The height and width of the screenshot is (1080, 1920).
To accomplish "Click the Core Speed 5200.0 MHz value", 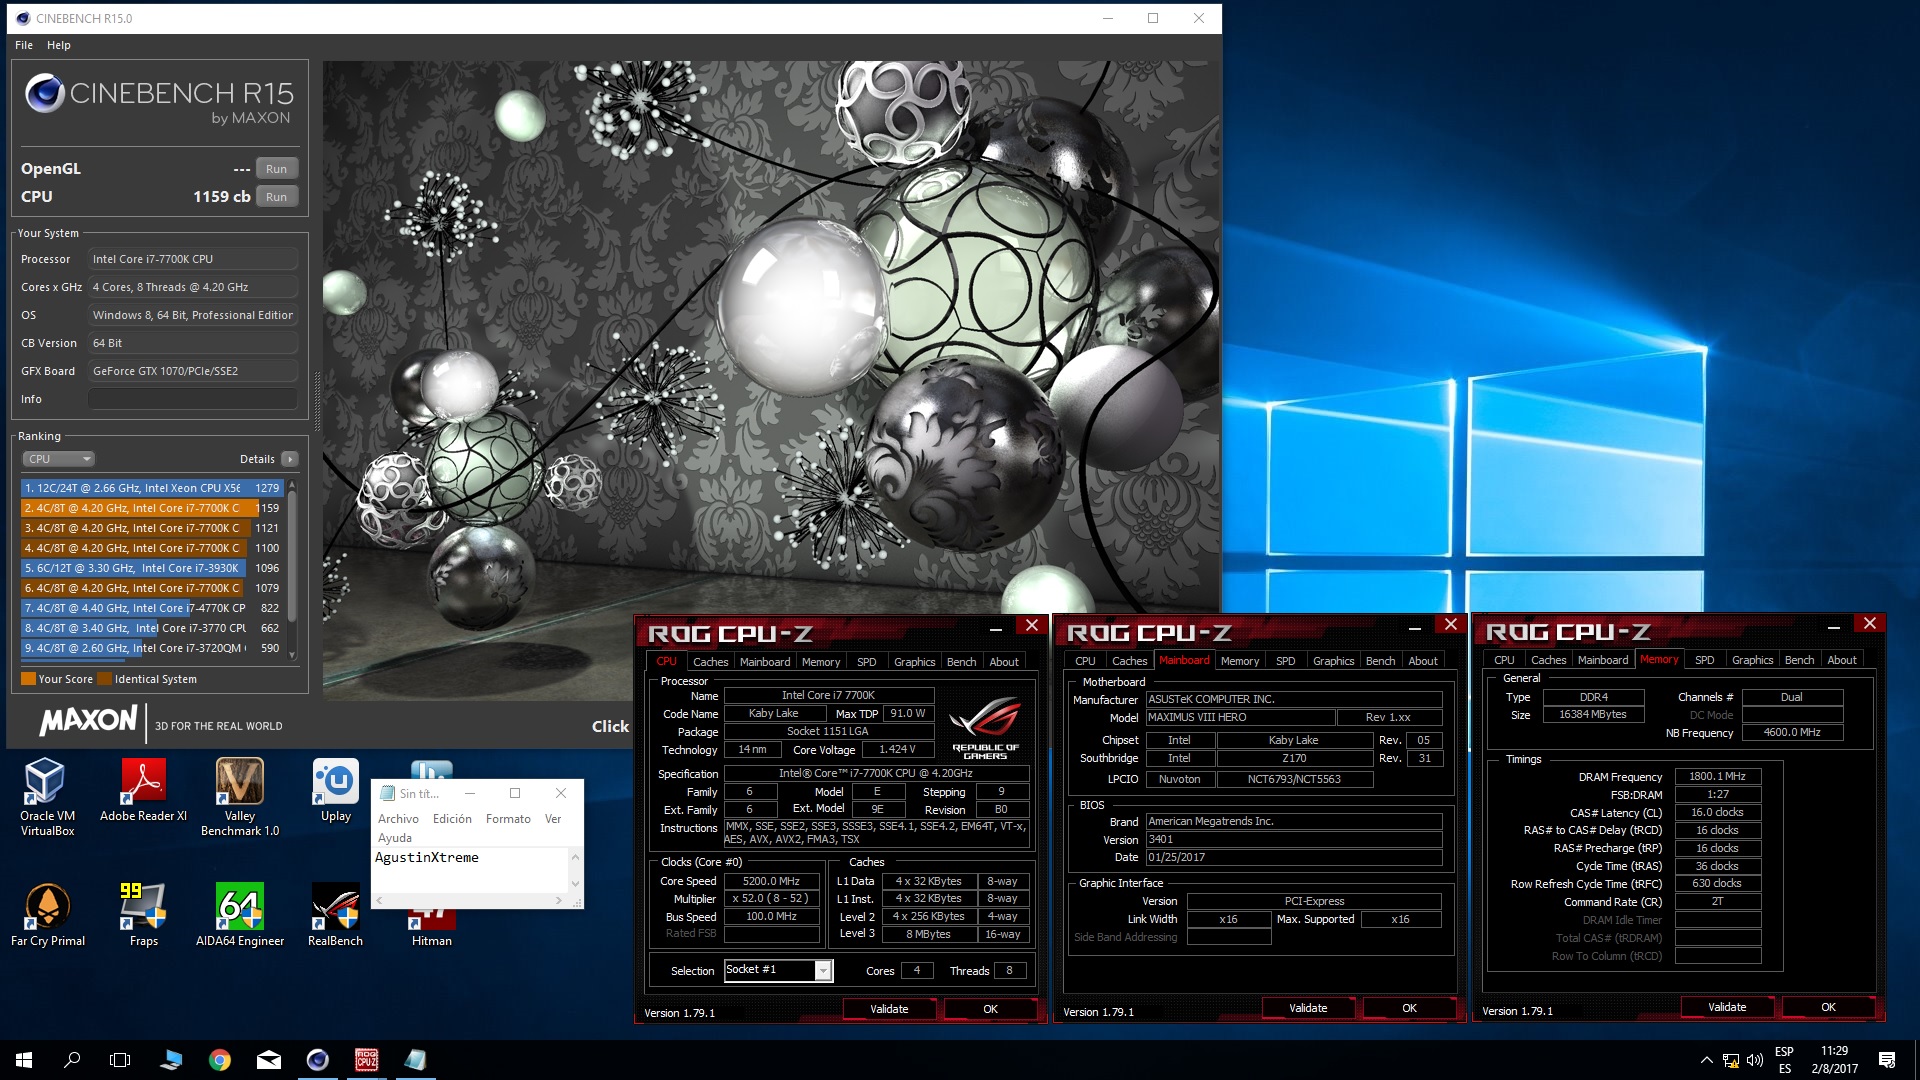I will (x=771, y=881).
